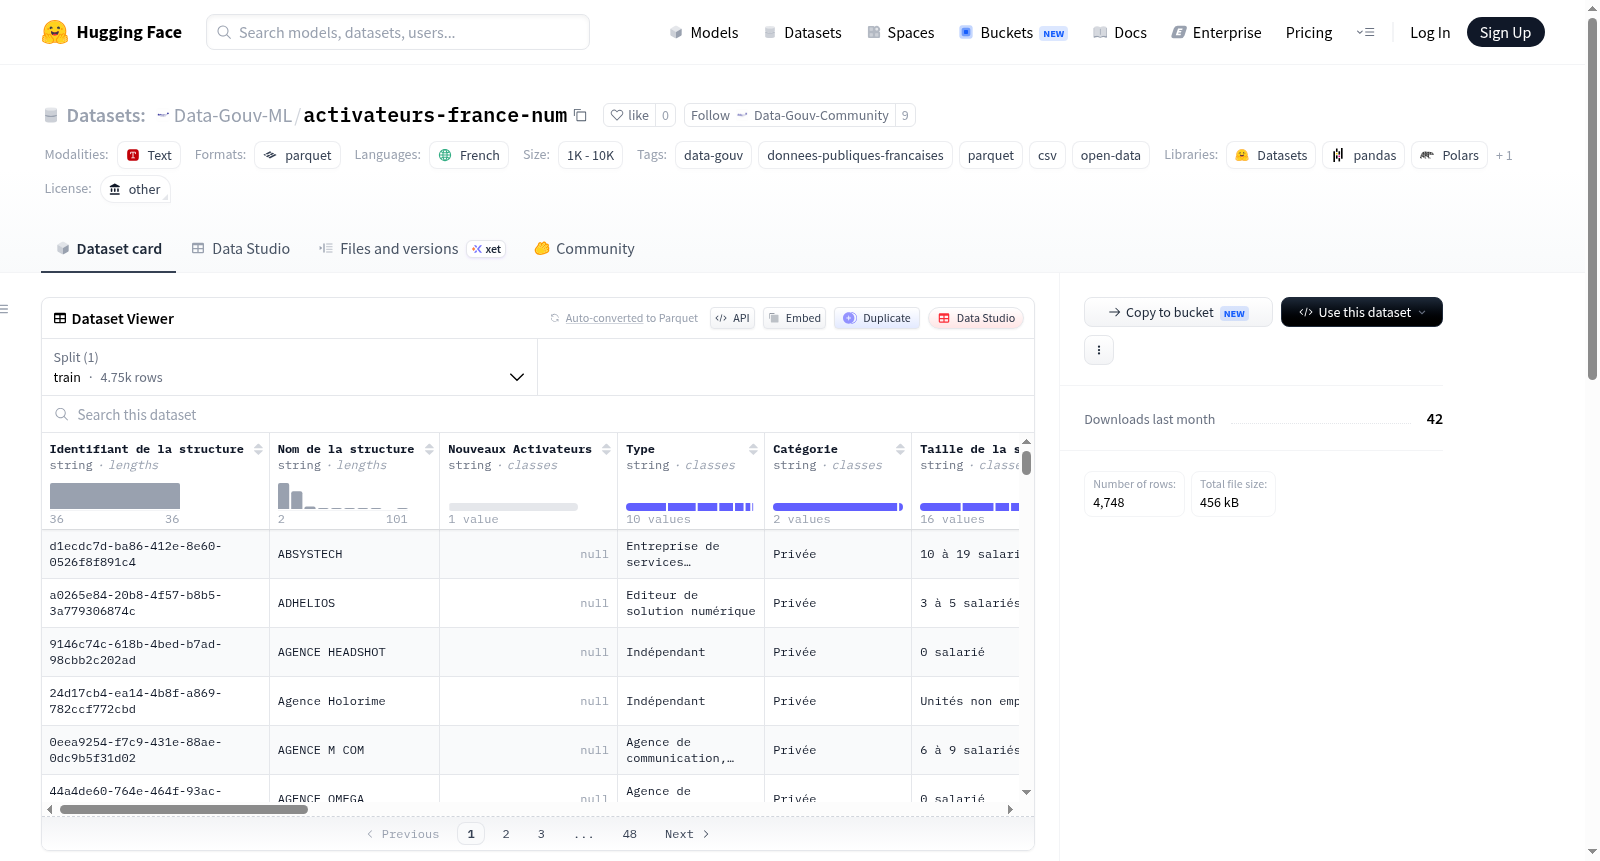Viewport: 1600px width, 861px height.
Task: Click the Type column distribution bar
Action: pyautogui.click(x=690, y=507)
